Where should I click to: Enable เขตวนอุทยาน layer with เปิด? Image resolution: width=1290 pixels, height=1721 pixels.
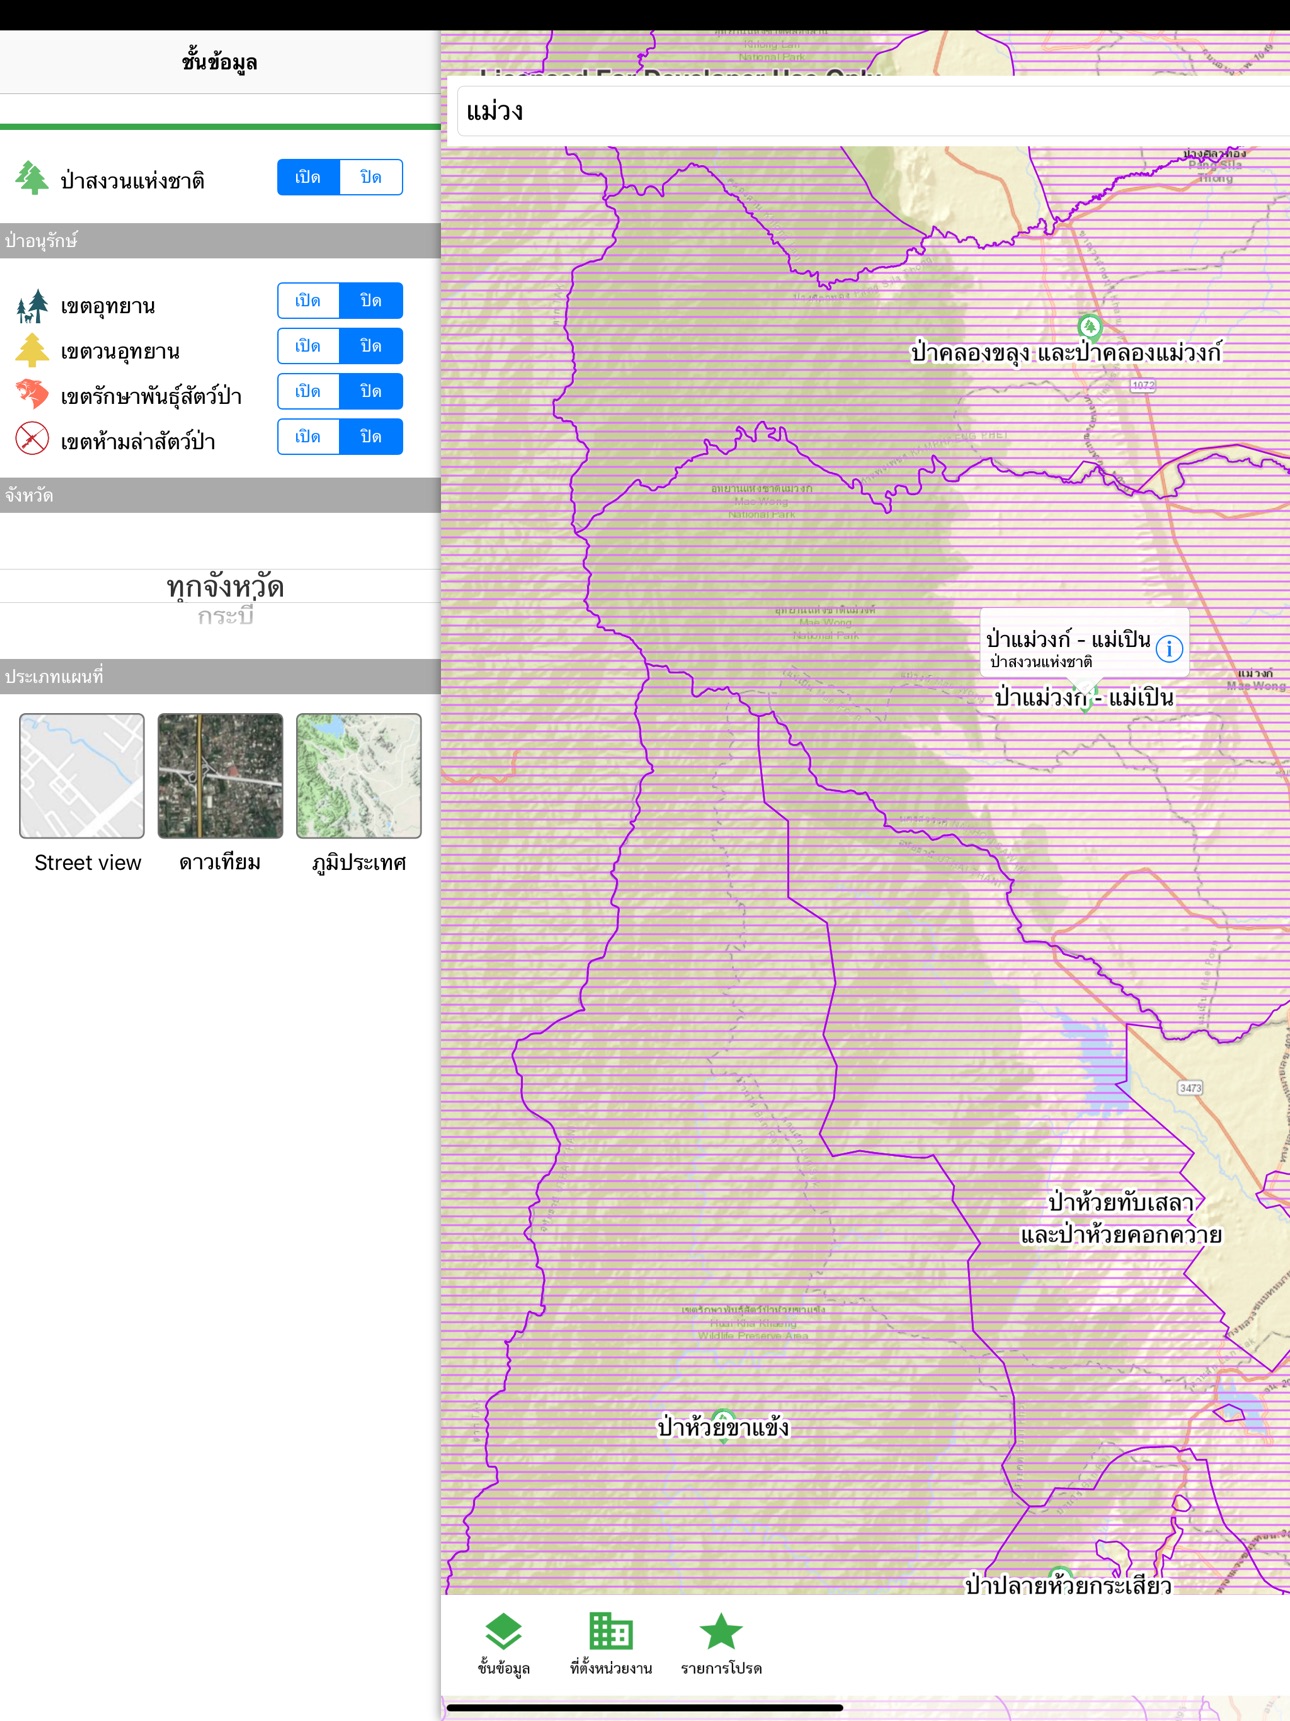pyautogui.click(x=308, y=346)
